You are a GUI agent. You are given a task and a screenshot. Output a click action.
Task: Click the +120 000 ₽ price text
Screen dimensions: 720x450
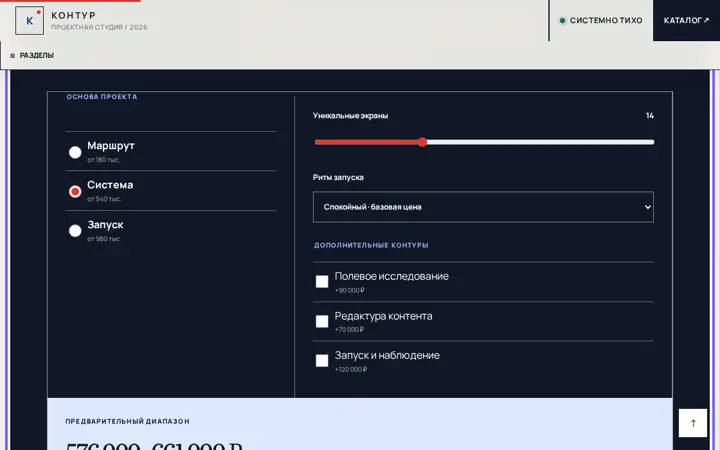tap(351, 369)
